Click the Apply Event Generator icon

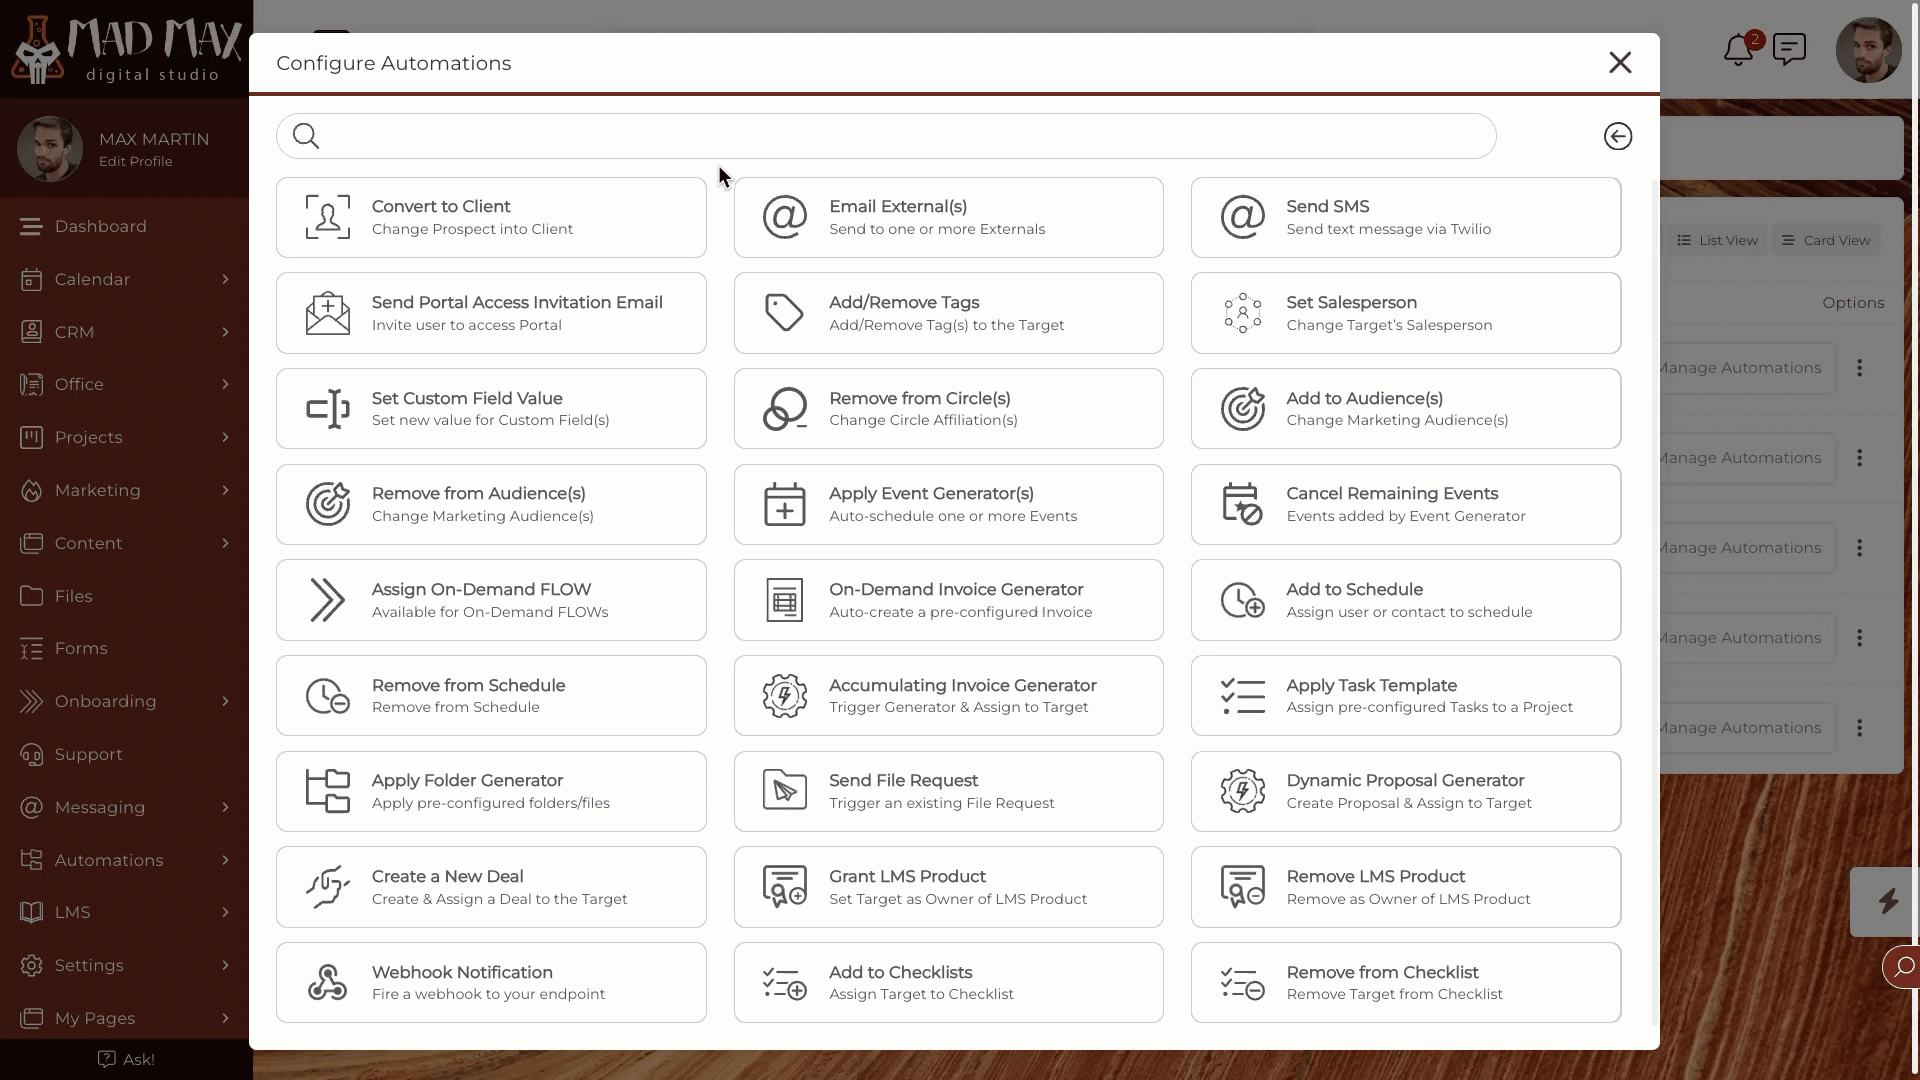(783, 502)
